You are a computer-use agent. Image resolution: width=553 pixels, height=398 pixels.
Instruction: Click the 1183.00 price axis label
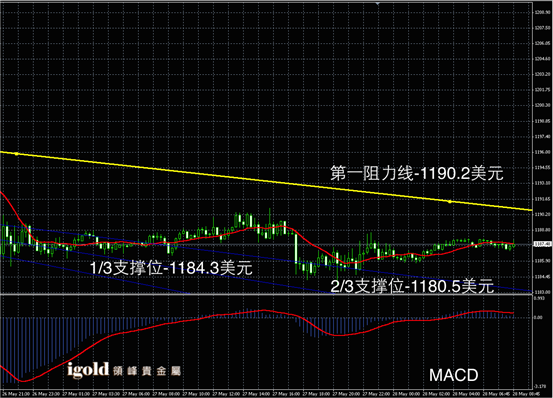click(541, 292)
